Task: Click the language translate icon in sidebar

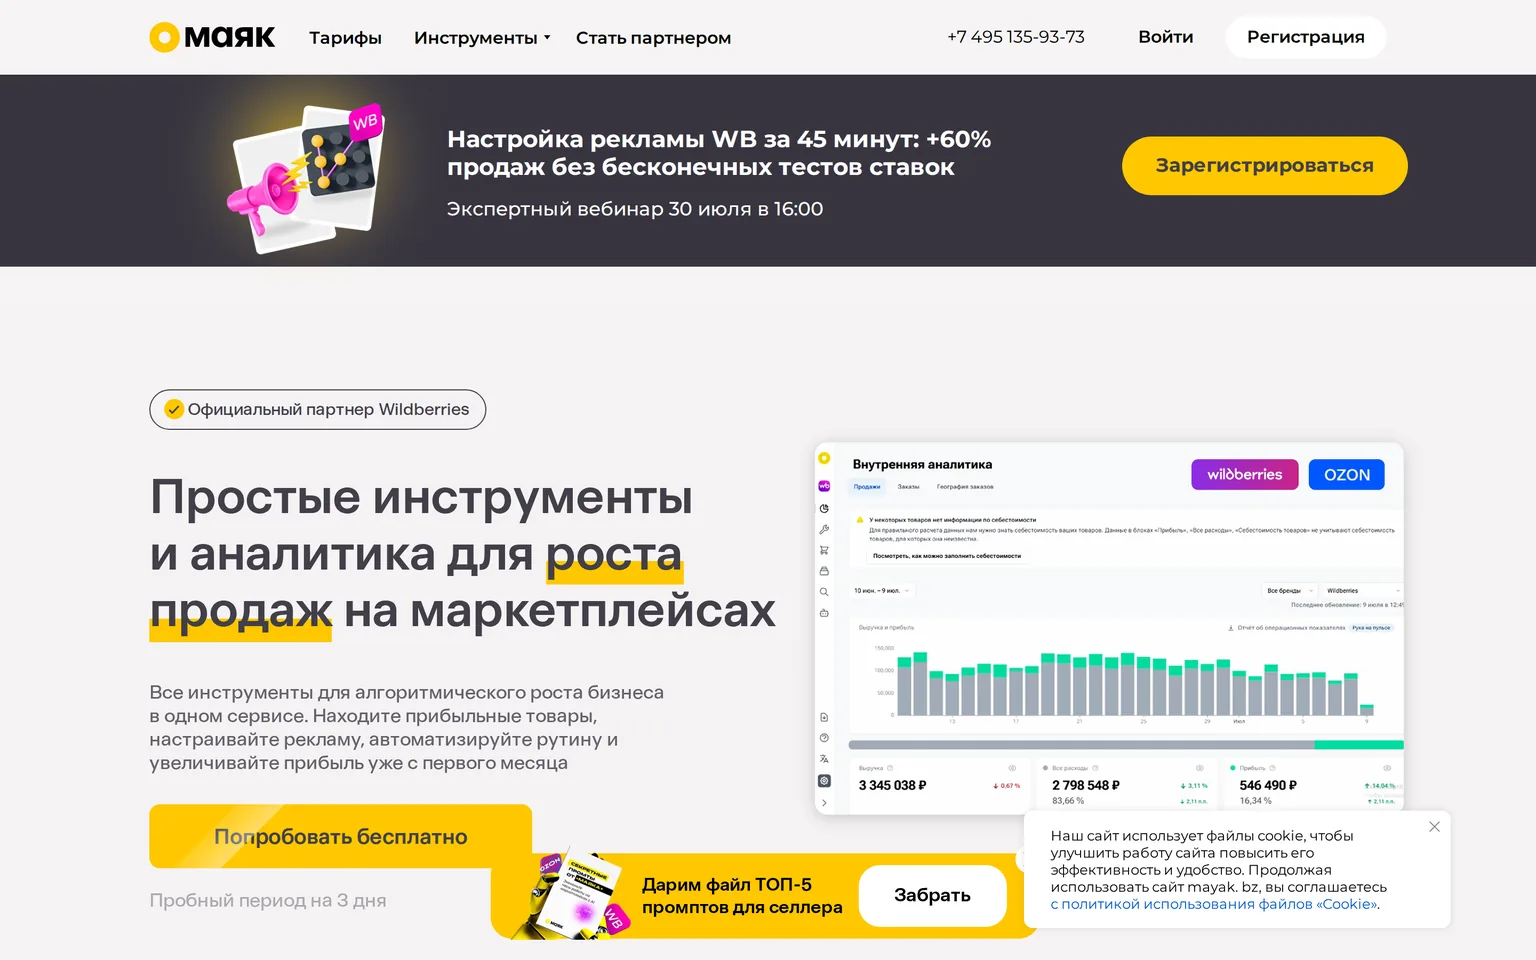Action: click(824, 759)
